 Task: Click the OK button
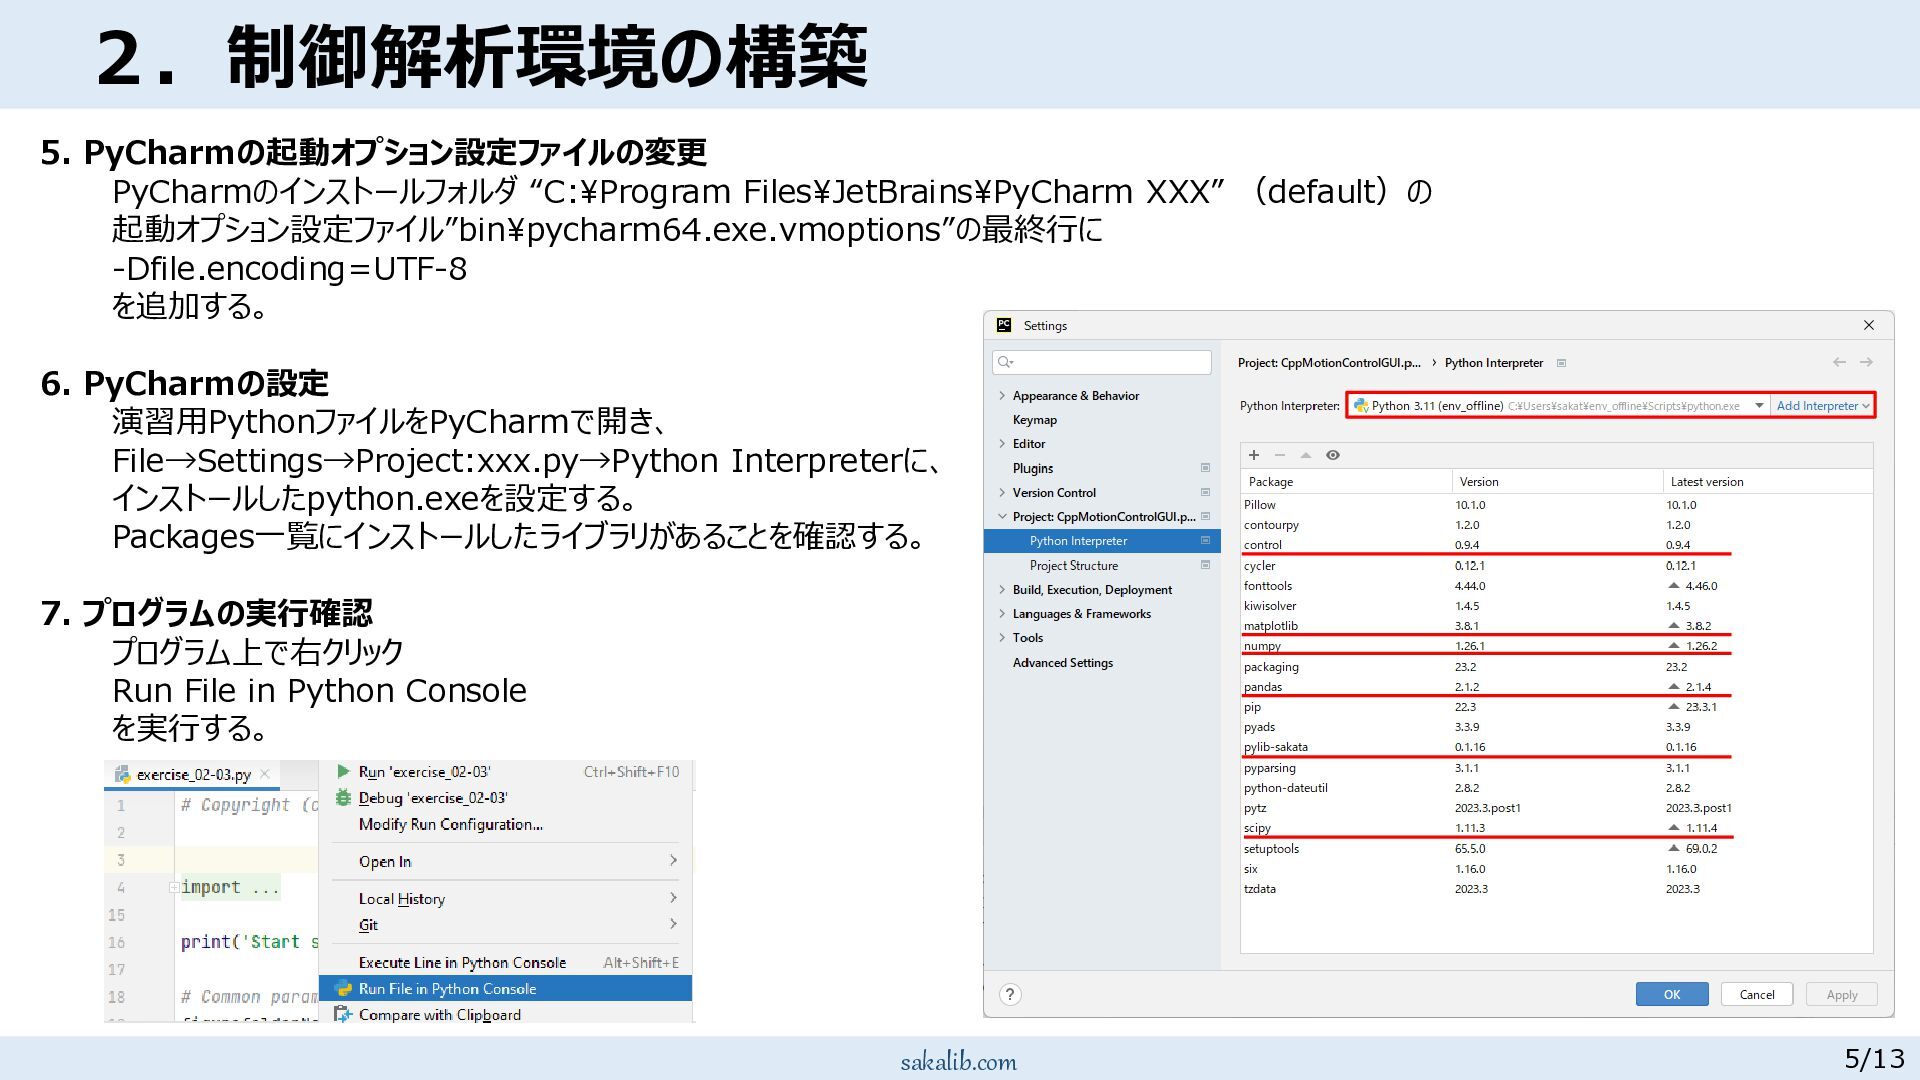point(1671,994)
